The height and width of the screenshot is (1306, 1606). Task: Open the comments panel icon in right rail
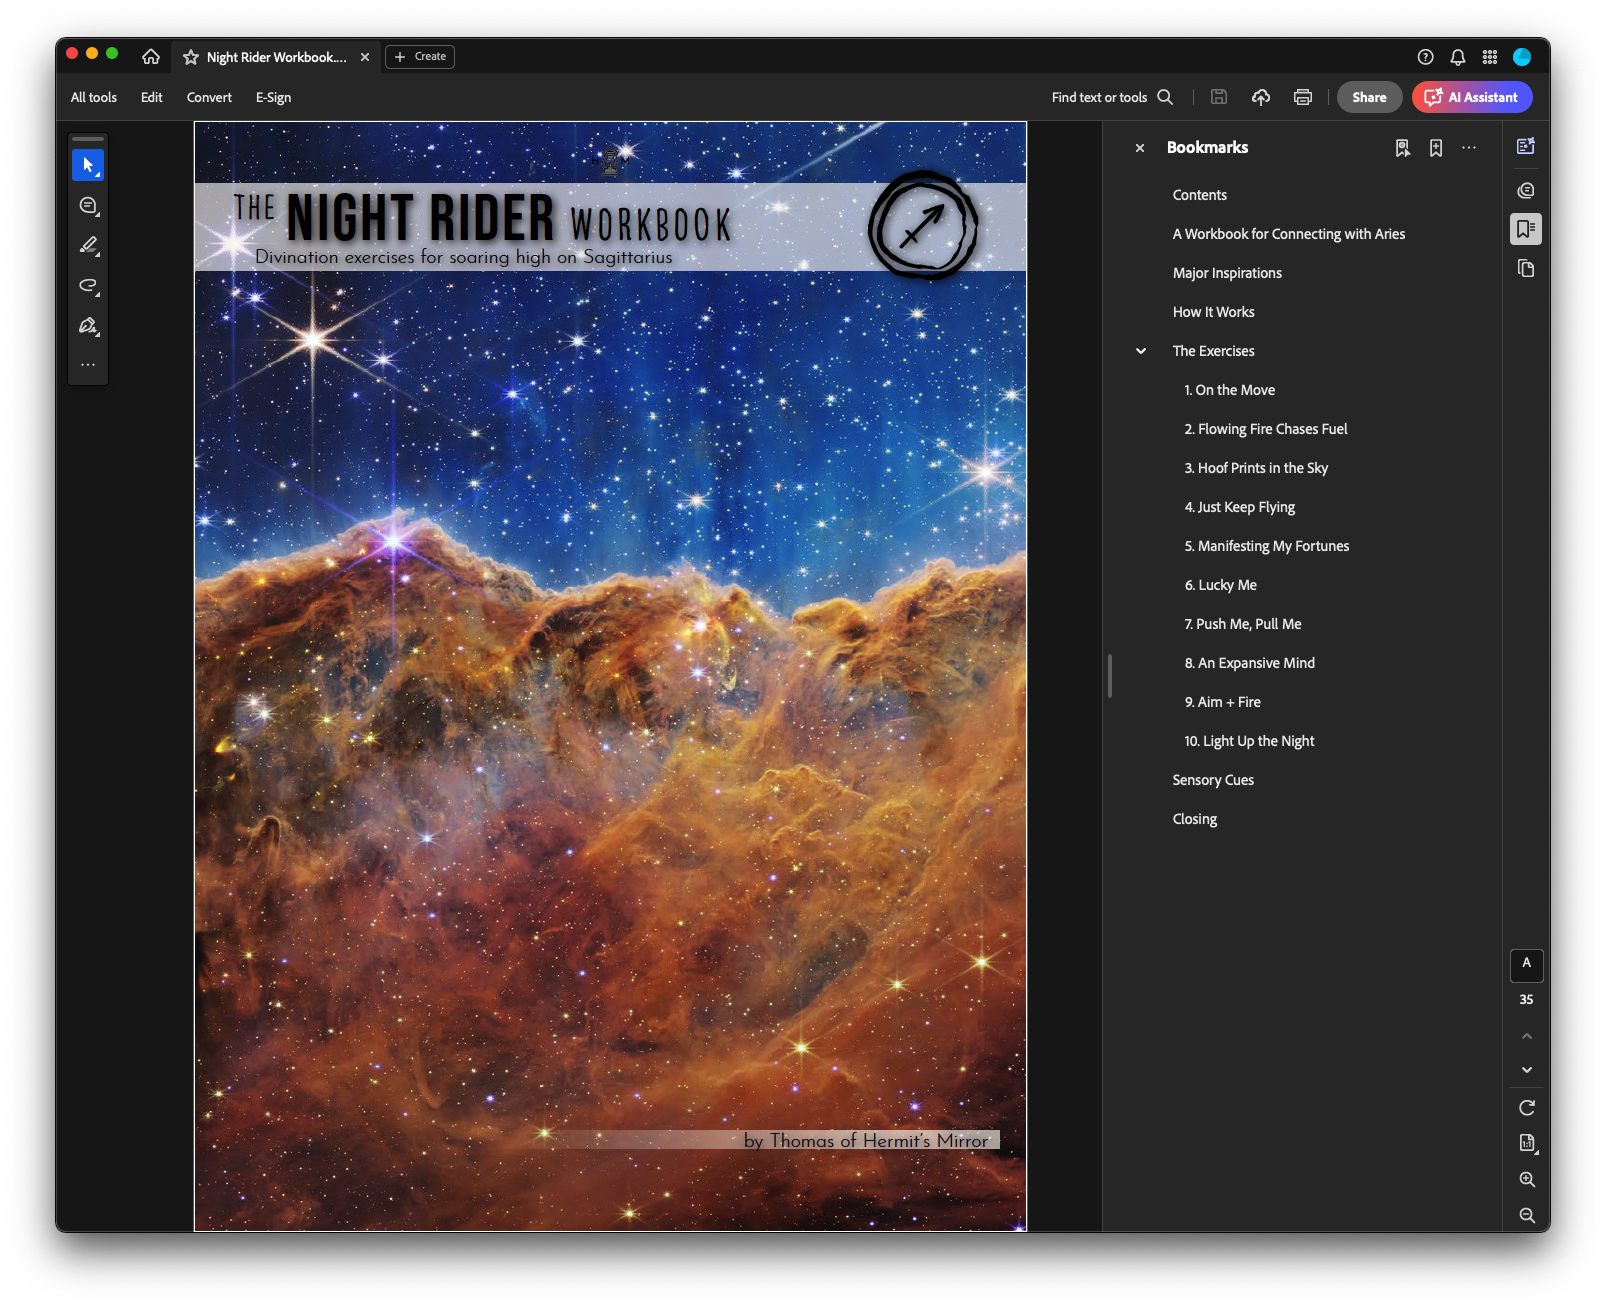1526,190
